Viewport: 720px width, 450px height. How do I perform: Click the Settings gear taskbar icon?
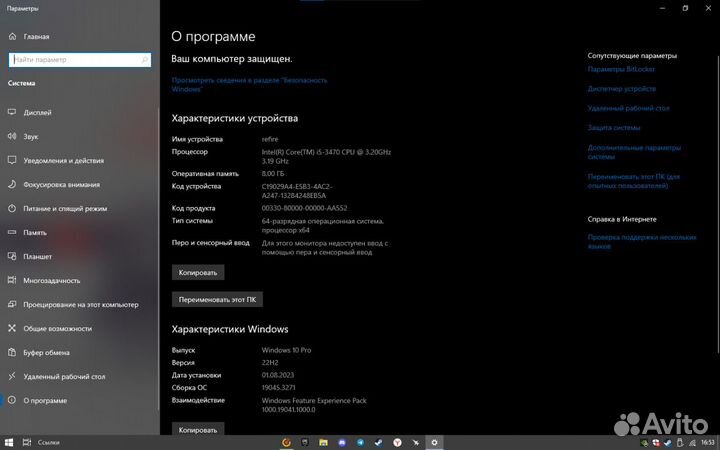click(x=434, y=443)
